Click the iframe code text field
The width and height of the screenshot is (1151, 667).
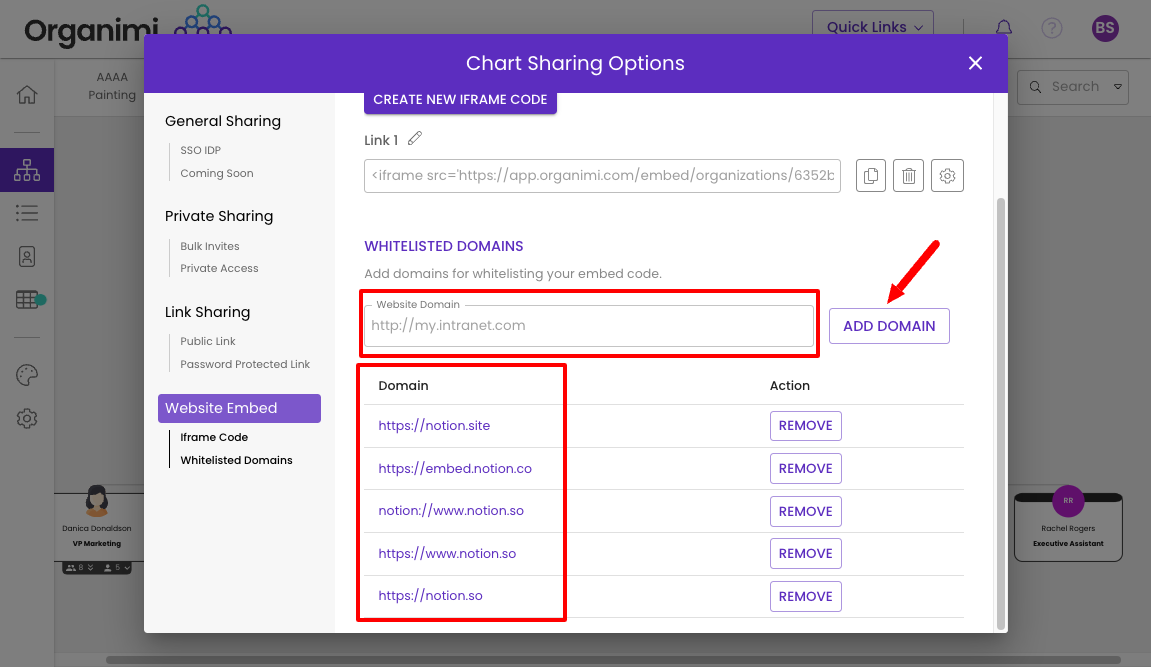(602, 175)
